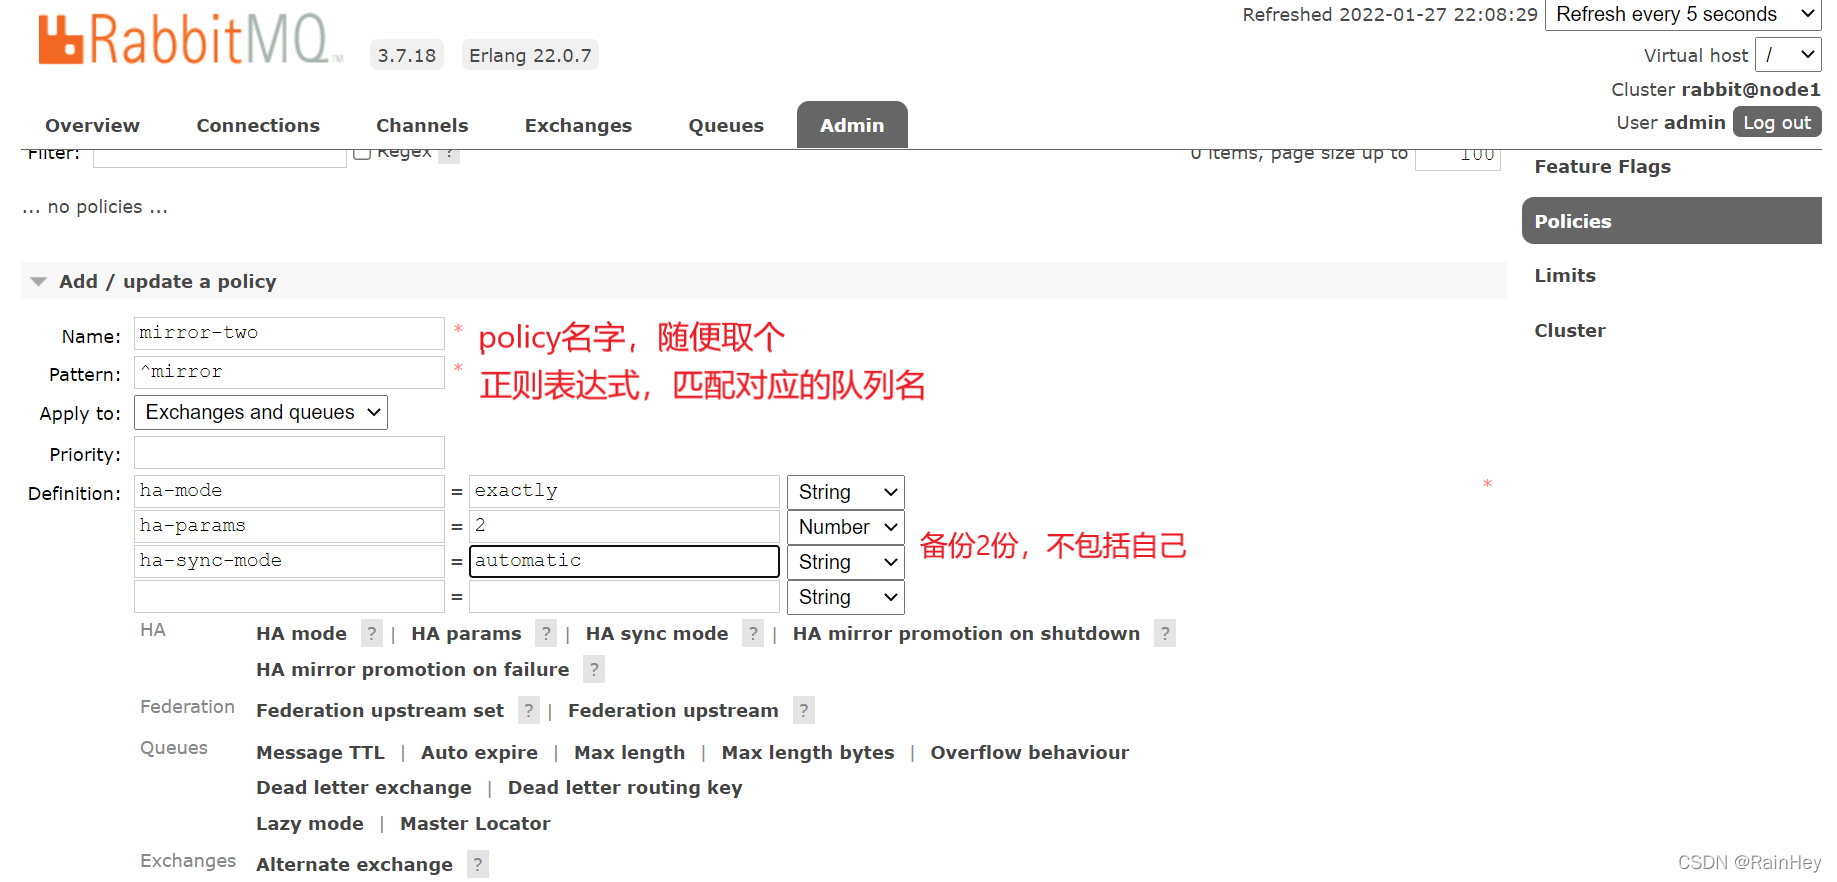Focus the Filter input field
Image resolution: width=1837 pixels, height=882 pixels.
[220, 157]
